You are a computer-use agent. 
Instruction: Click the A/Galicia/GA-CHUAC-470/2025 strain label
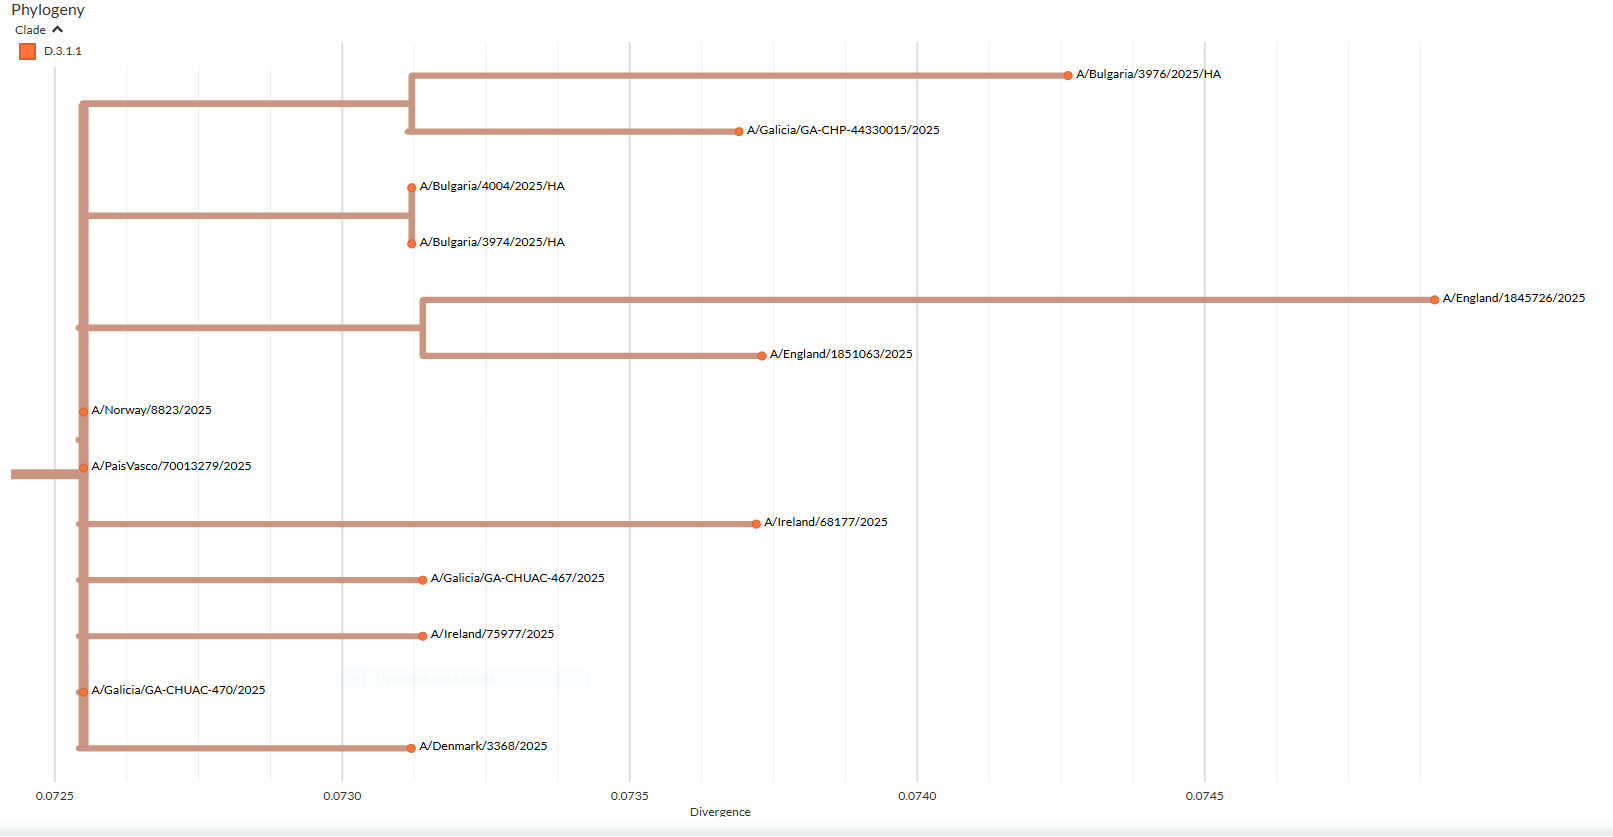click(178, 690)
